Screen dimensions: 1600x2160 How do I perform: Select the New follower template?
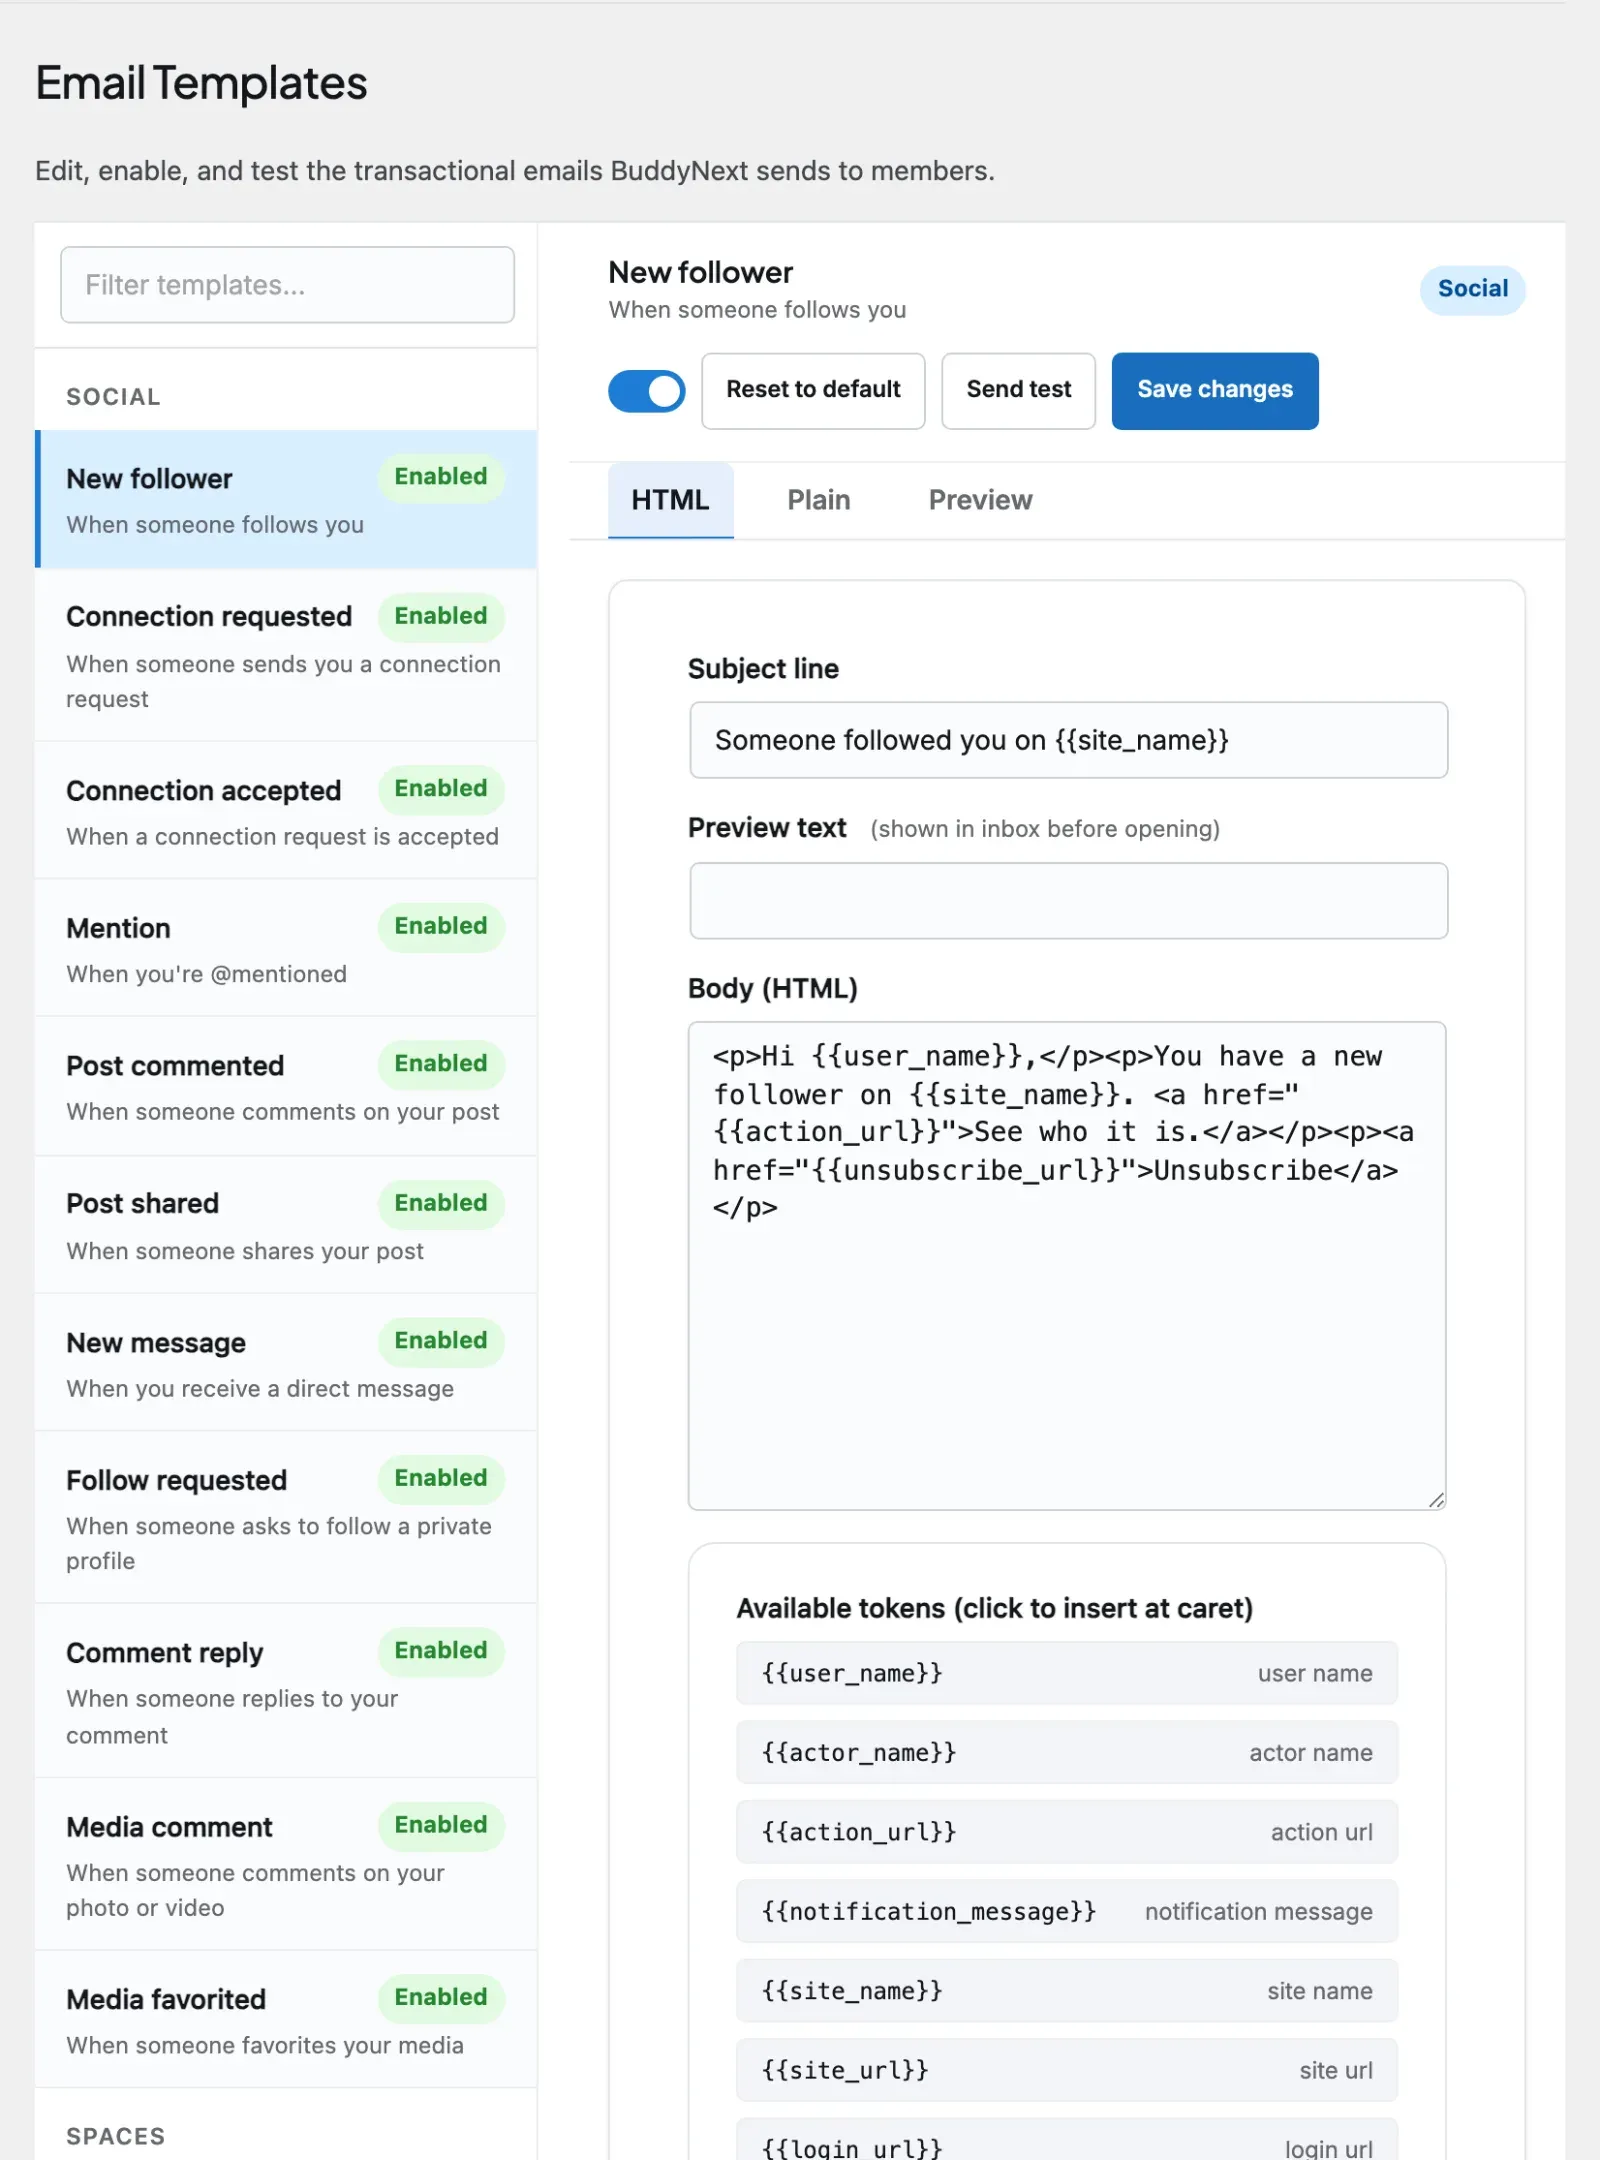pyautogui.click(x=287, y=500)
